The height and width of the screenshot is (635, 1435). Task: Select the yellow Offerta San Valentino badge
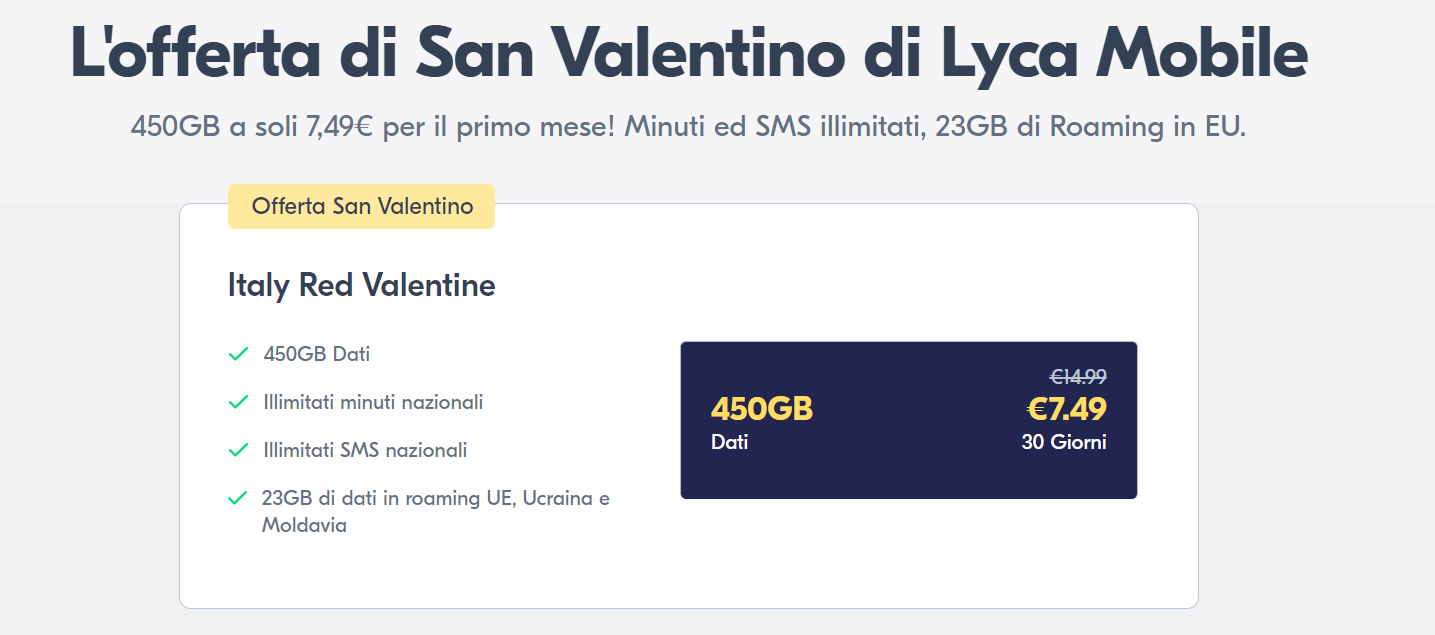tap(361, 207)
